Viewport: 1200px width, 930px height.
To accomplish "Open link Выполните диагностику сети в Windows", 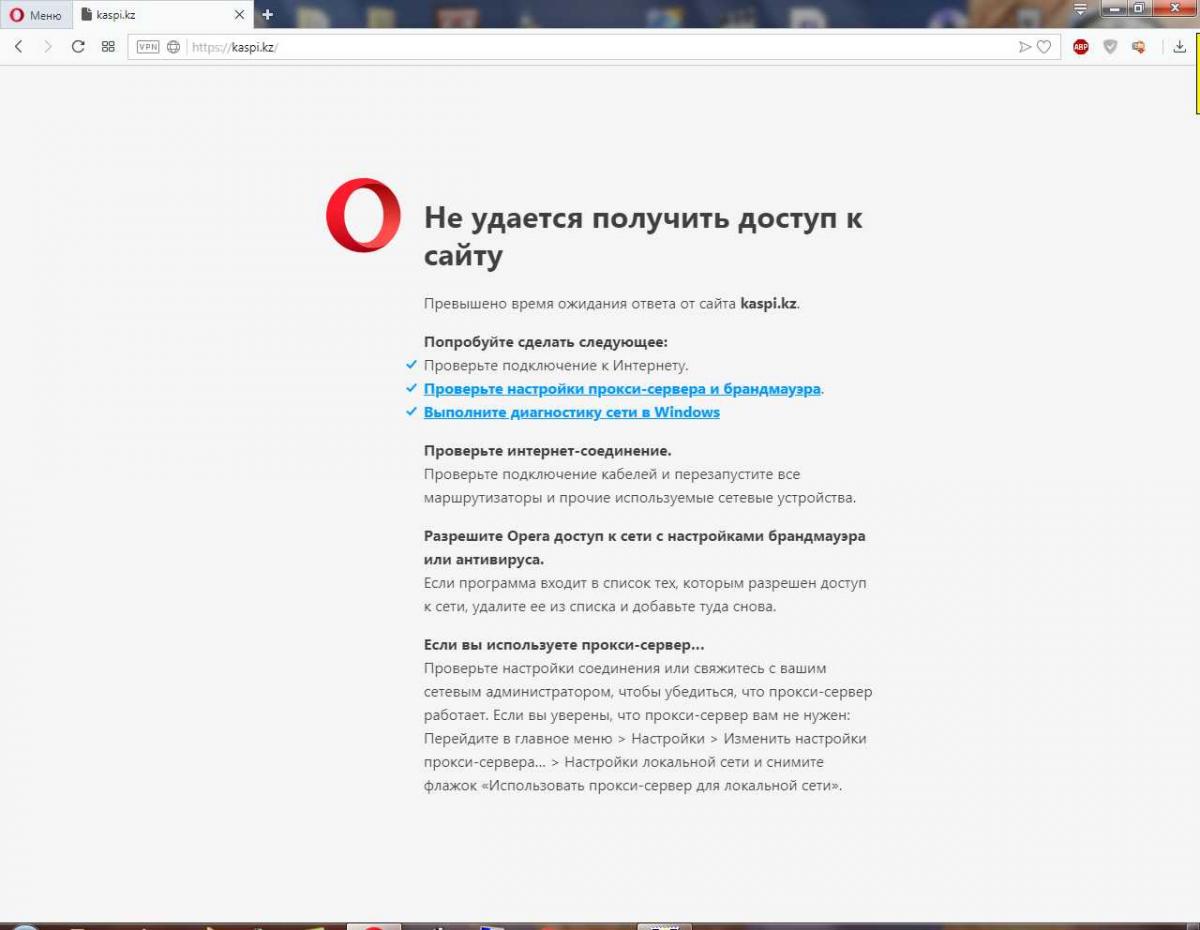I will (572, 412).
